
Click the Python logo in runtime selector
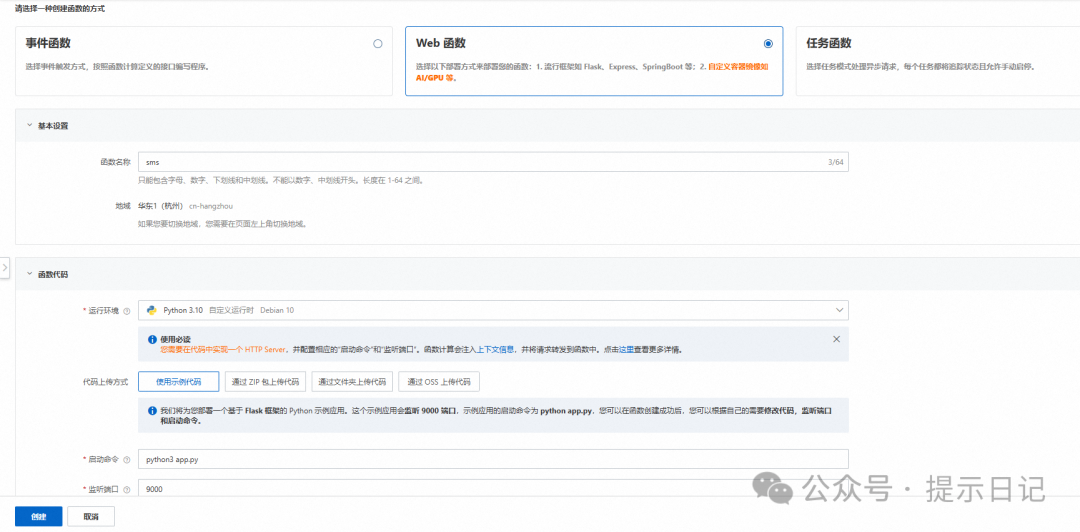[152, 310]
